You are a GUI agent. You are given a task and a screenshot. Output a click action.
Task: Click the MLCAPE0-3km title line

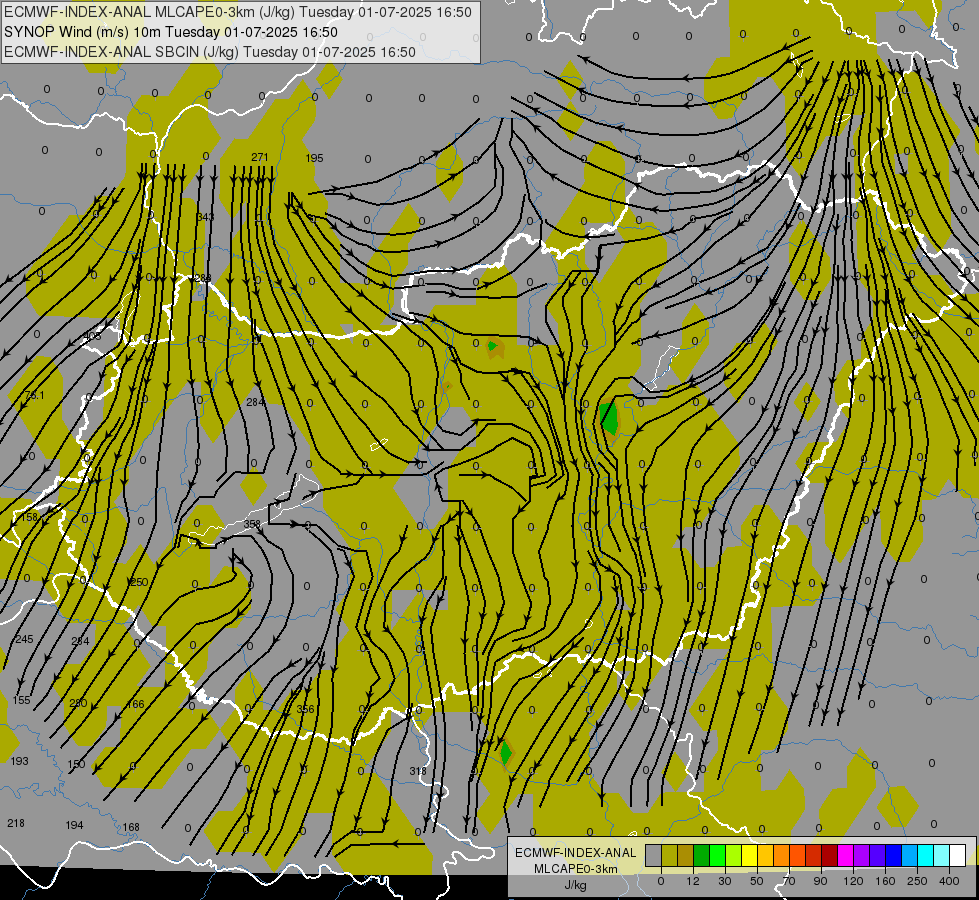[x=238, y=12]
